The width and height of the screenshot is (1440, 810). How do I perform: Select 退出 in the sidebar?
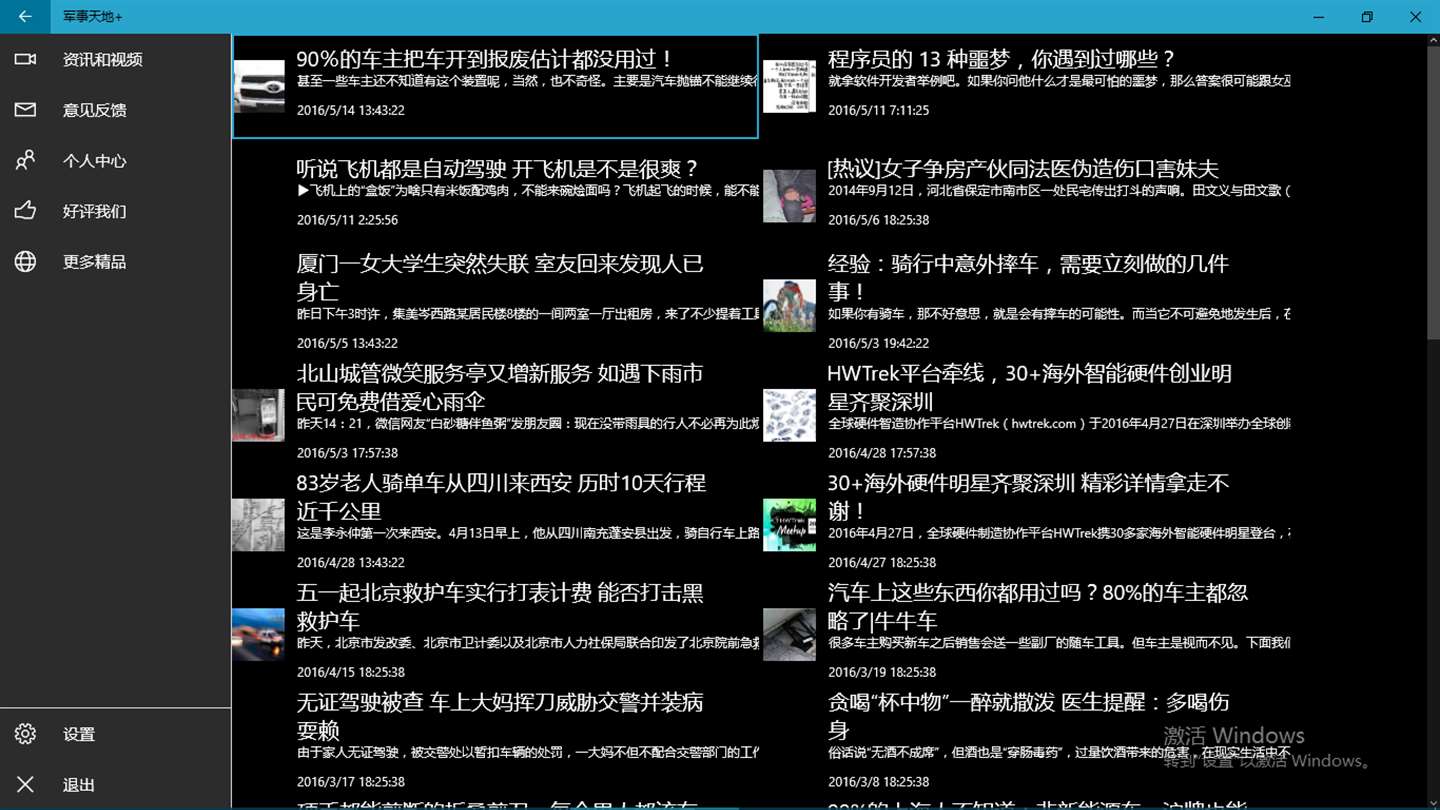(x=115, y=785)
